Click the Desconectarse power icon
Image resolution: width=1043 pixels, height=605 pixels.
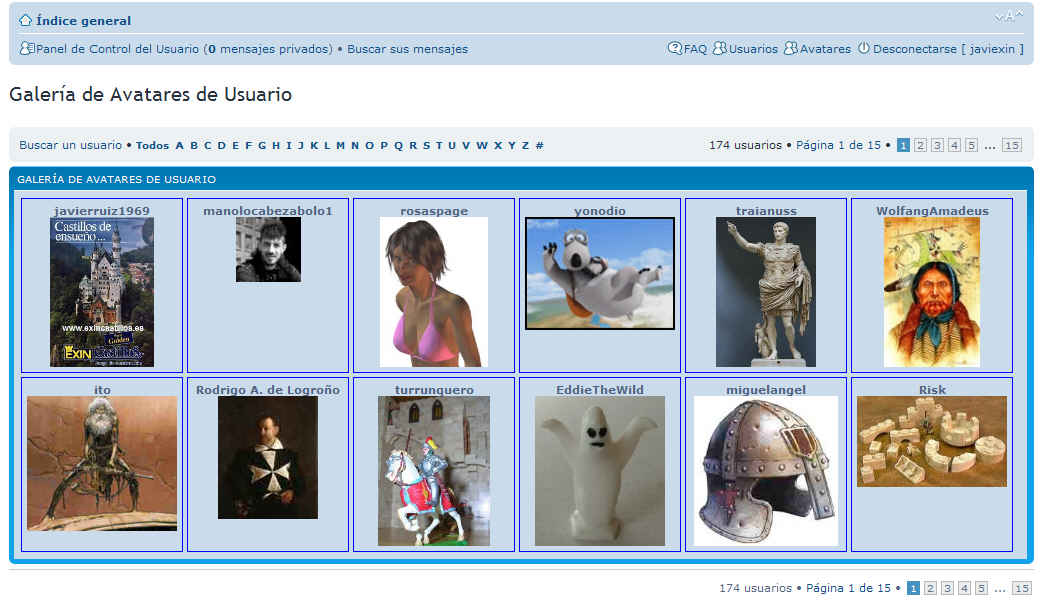[864, 48]
